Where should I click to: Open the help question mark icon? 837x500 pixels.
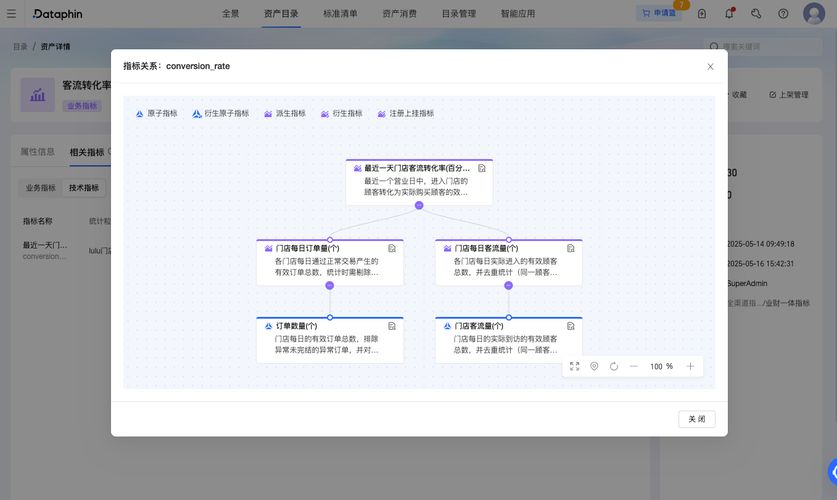(783, 14)
